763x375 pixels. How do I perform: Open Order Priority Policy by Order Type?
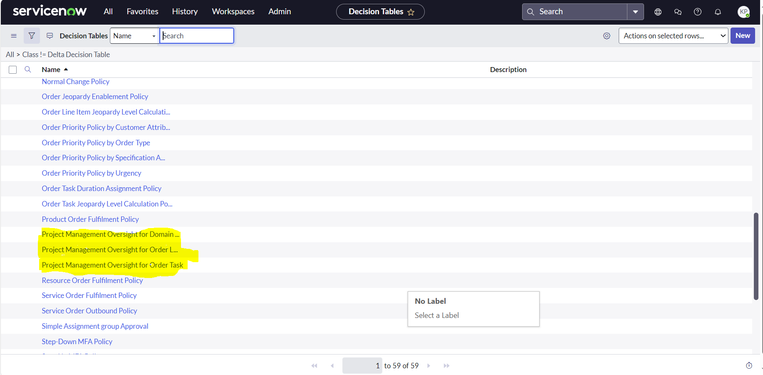[96, 143]
